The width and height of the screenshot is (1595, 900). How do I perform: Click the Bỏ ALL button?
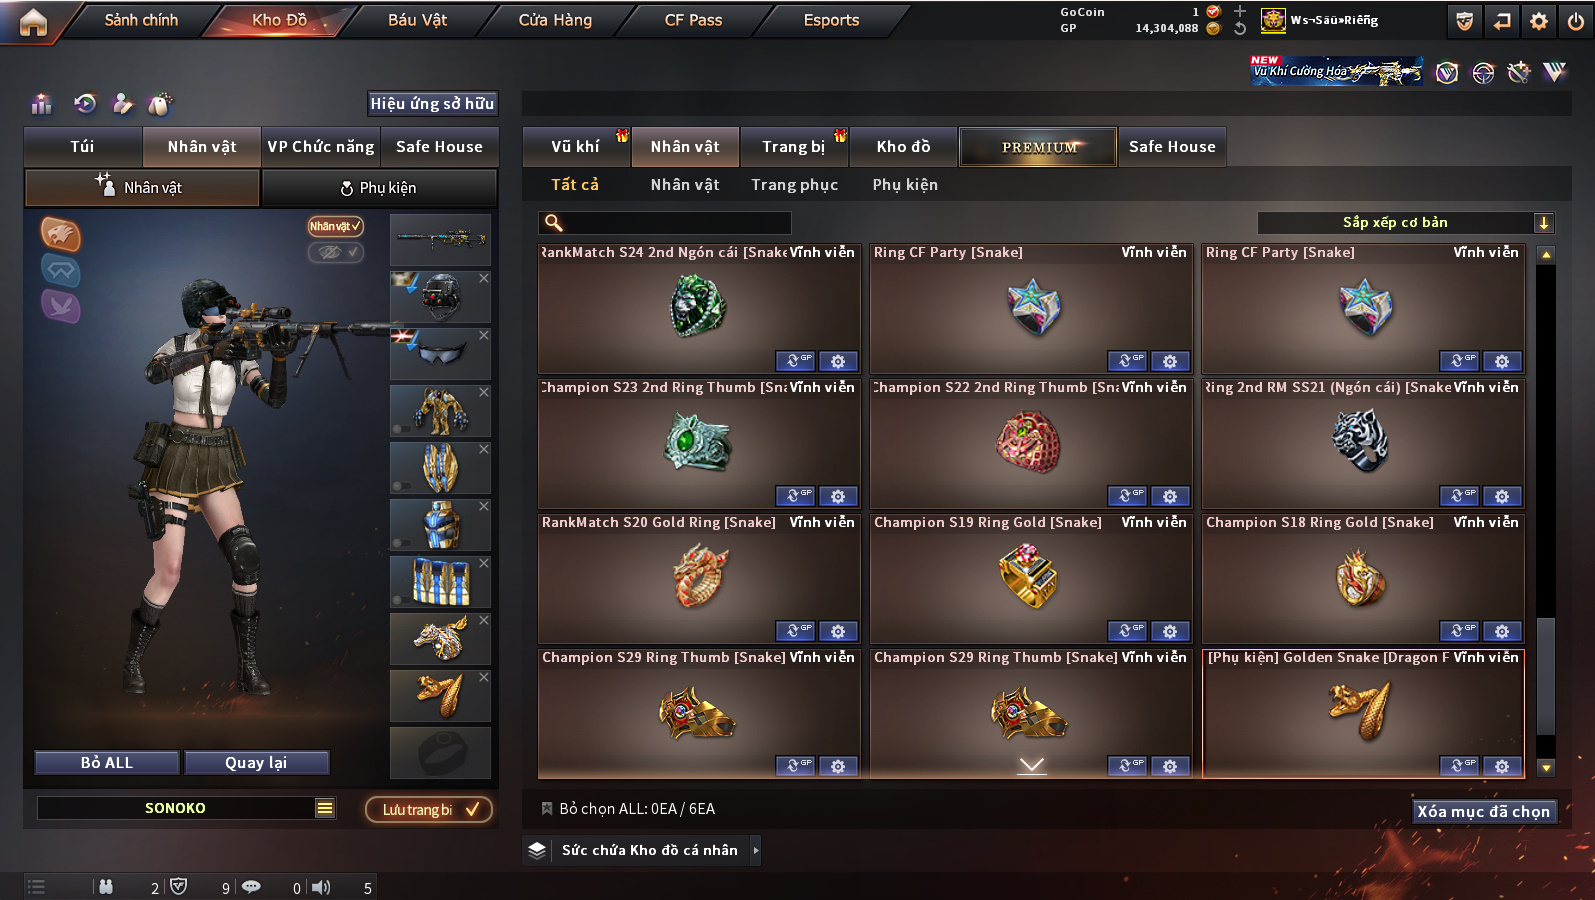pos(107,763)
